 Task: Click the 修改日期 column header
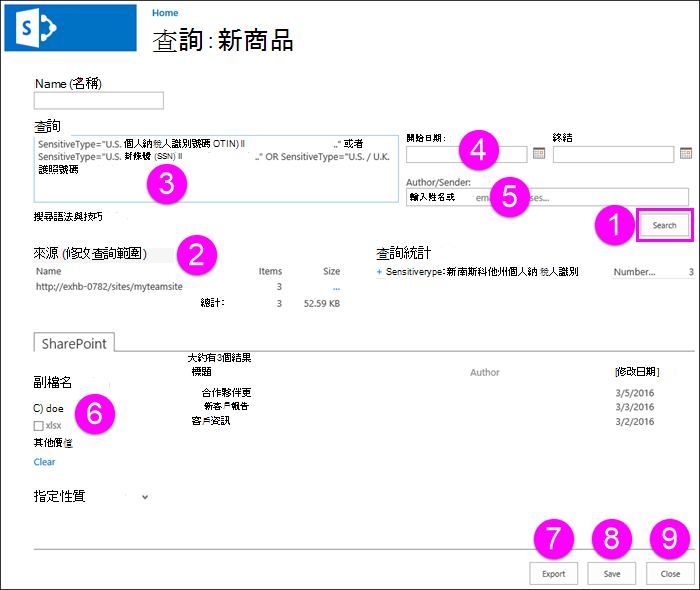pyautogui.click(x=637, y=371)
